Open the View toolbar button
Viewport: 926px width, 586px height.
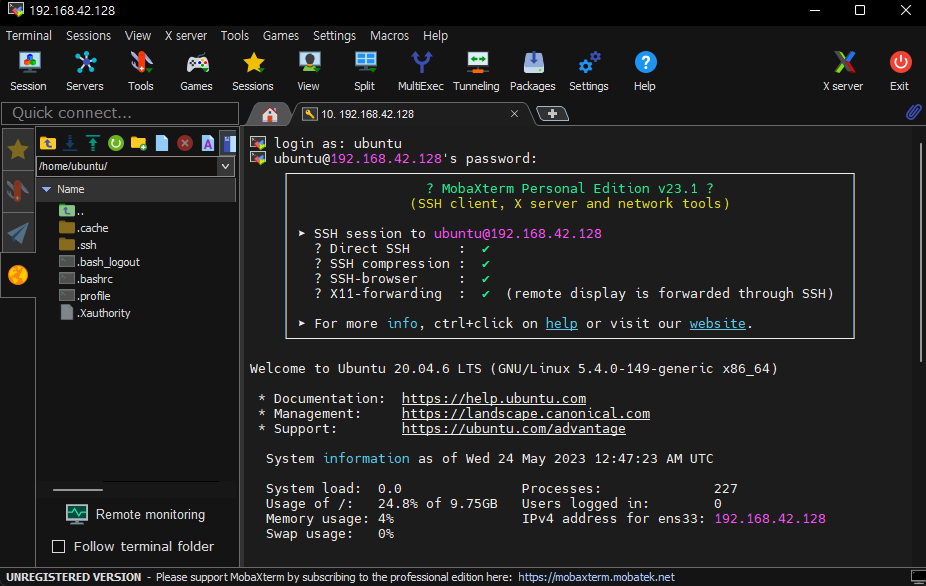(308, 71)
